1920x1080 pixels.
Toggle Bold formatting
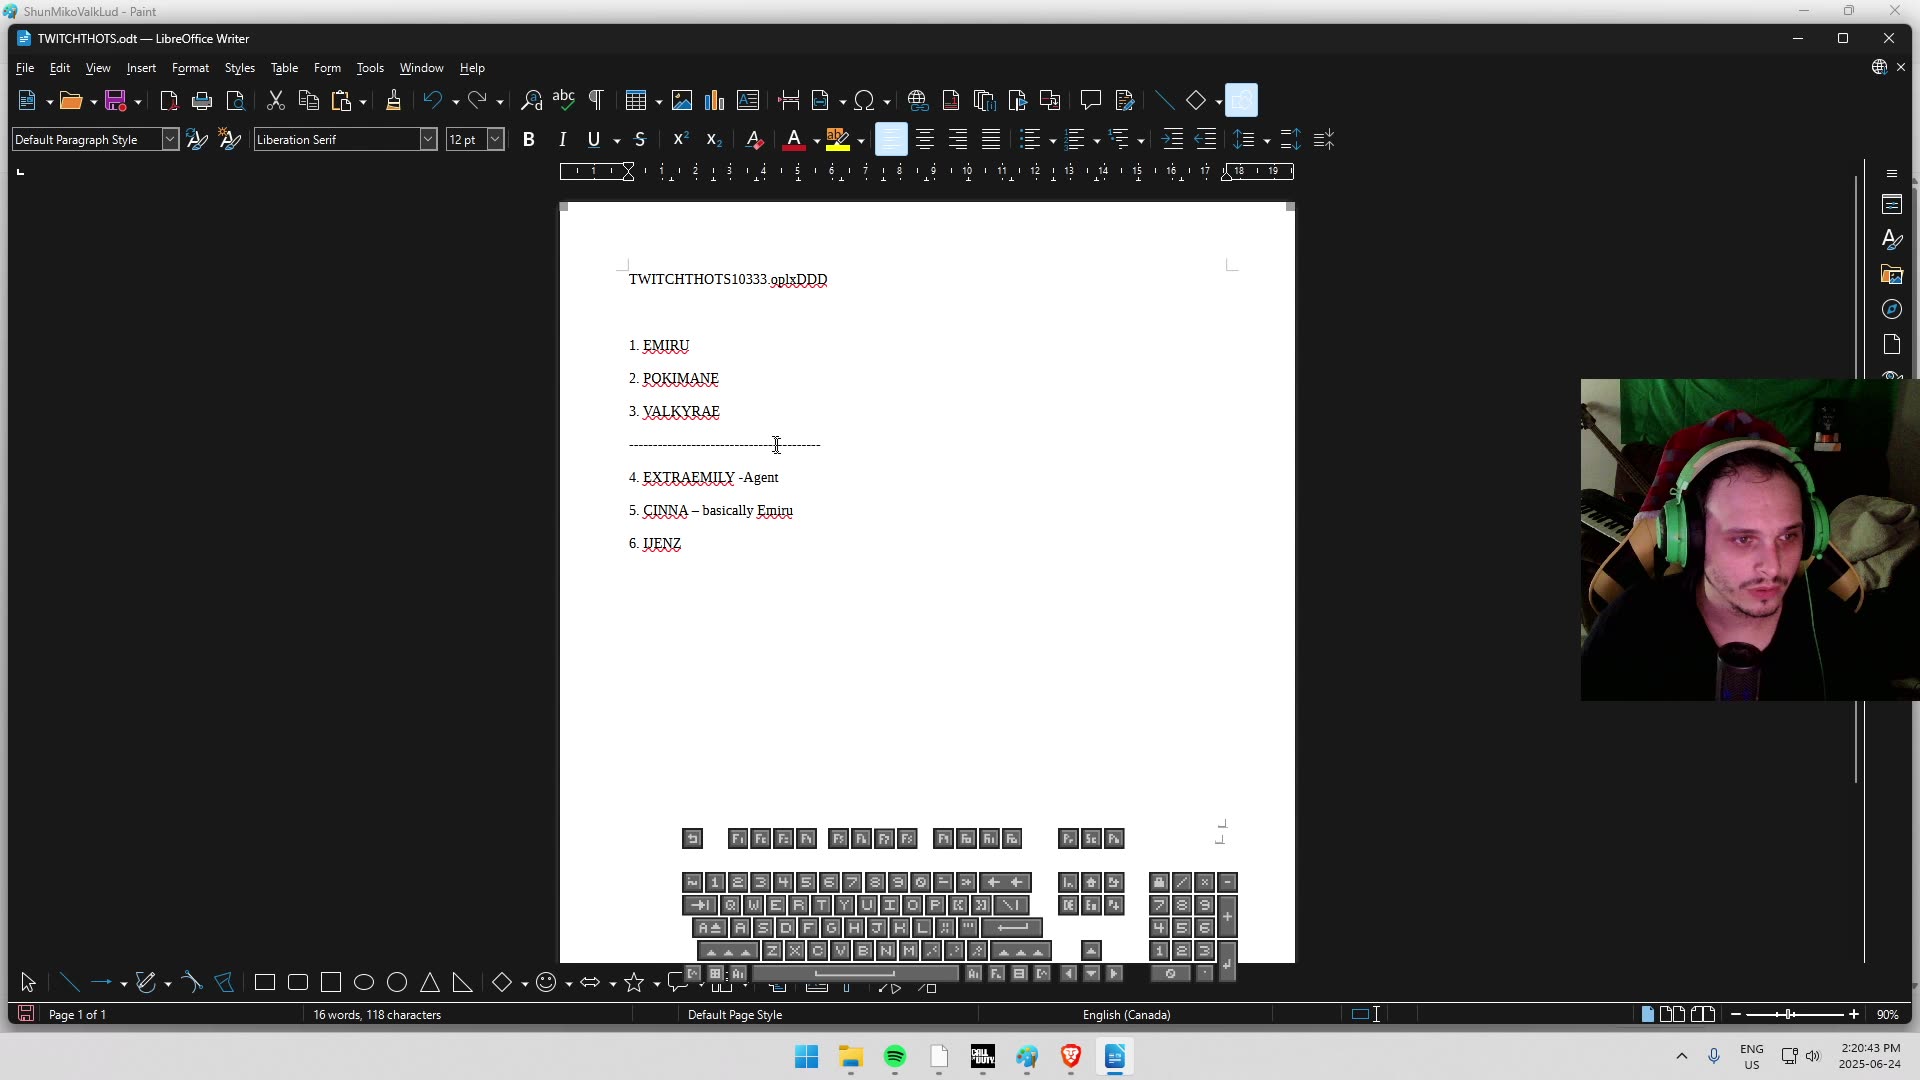(x=529, y=139)
